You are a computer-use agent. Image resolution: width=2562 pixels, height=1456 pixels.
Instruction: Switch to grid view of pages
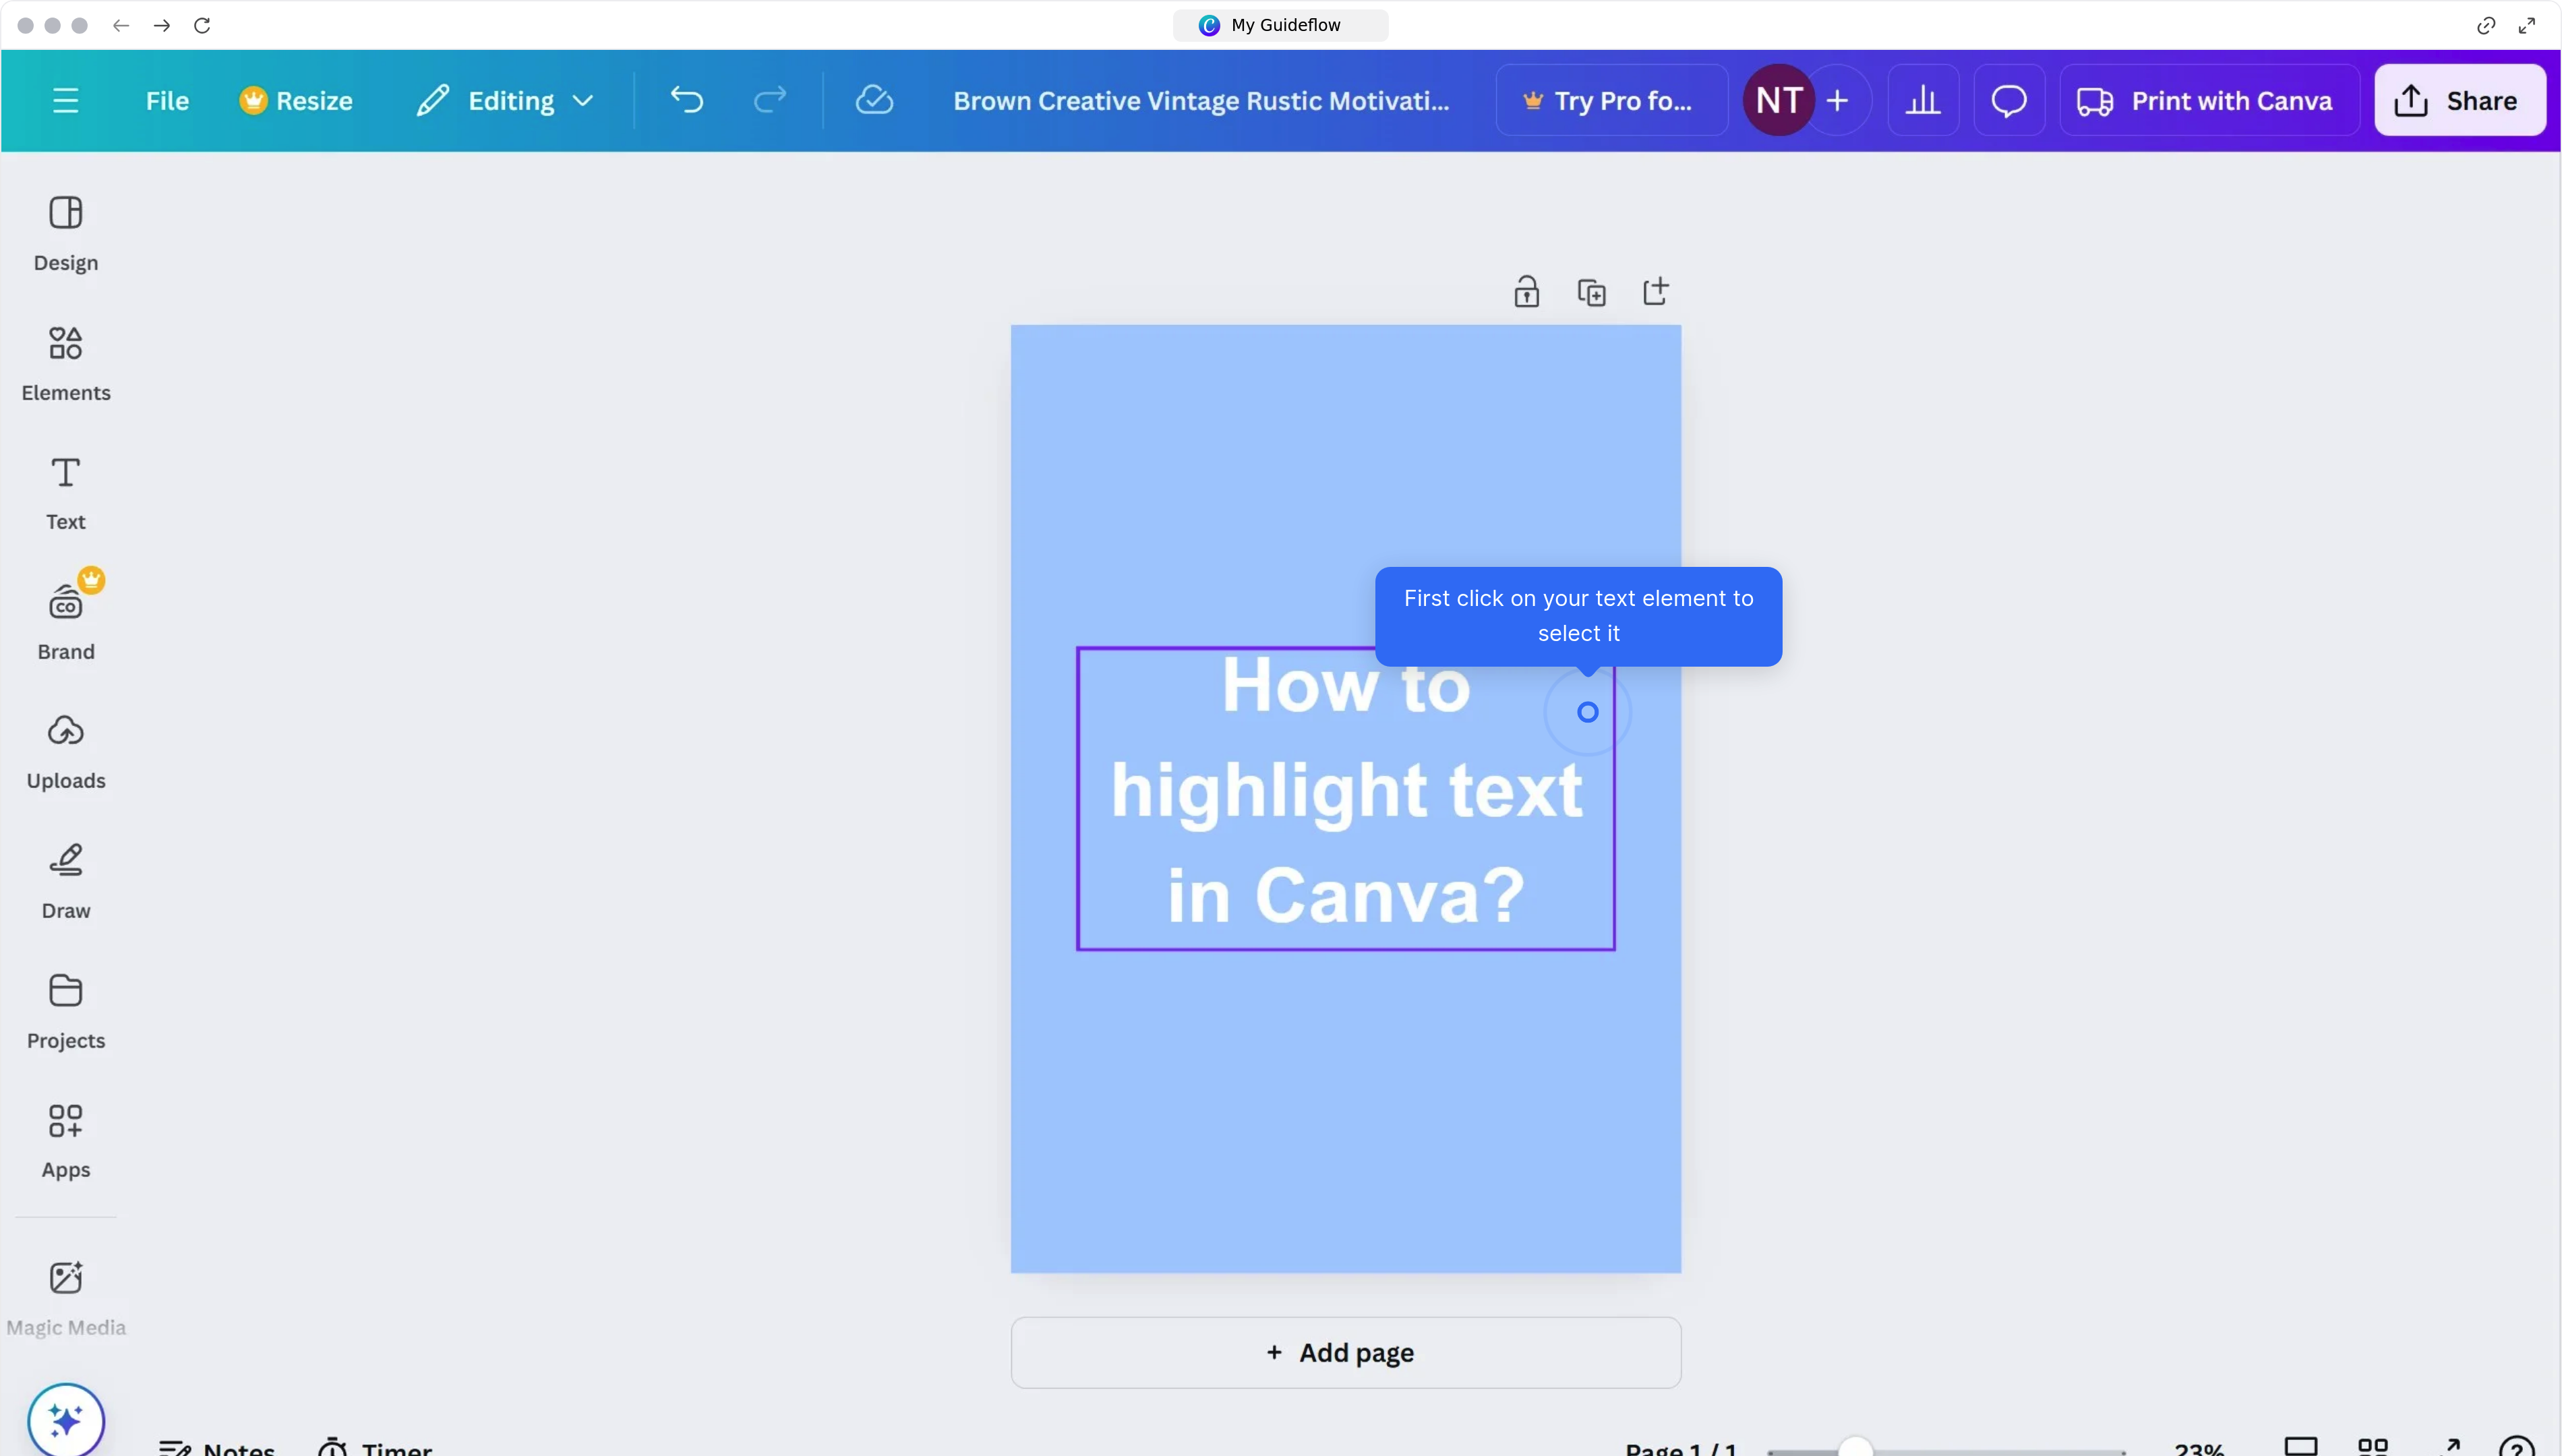coord(2373,1447)
